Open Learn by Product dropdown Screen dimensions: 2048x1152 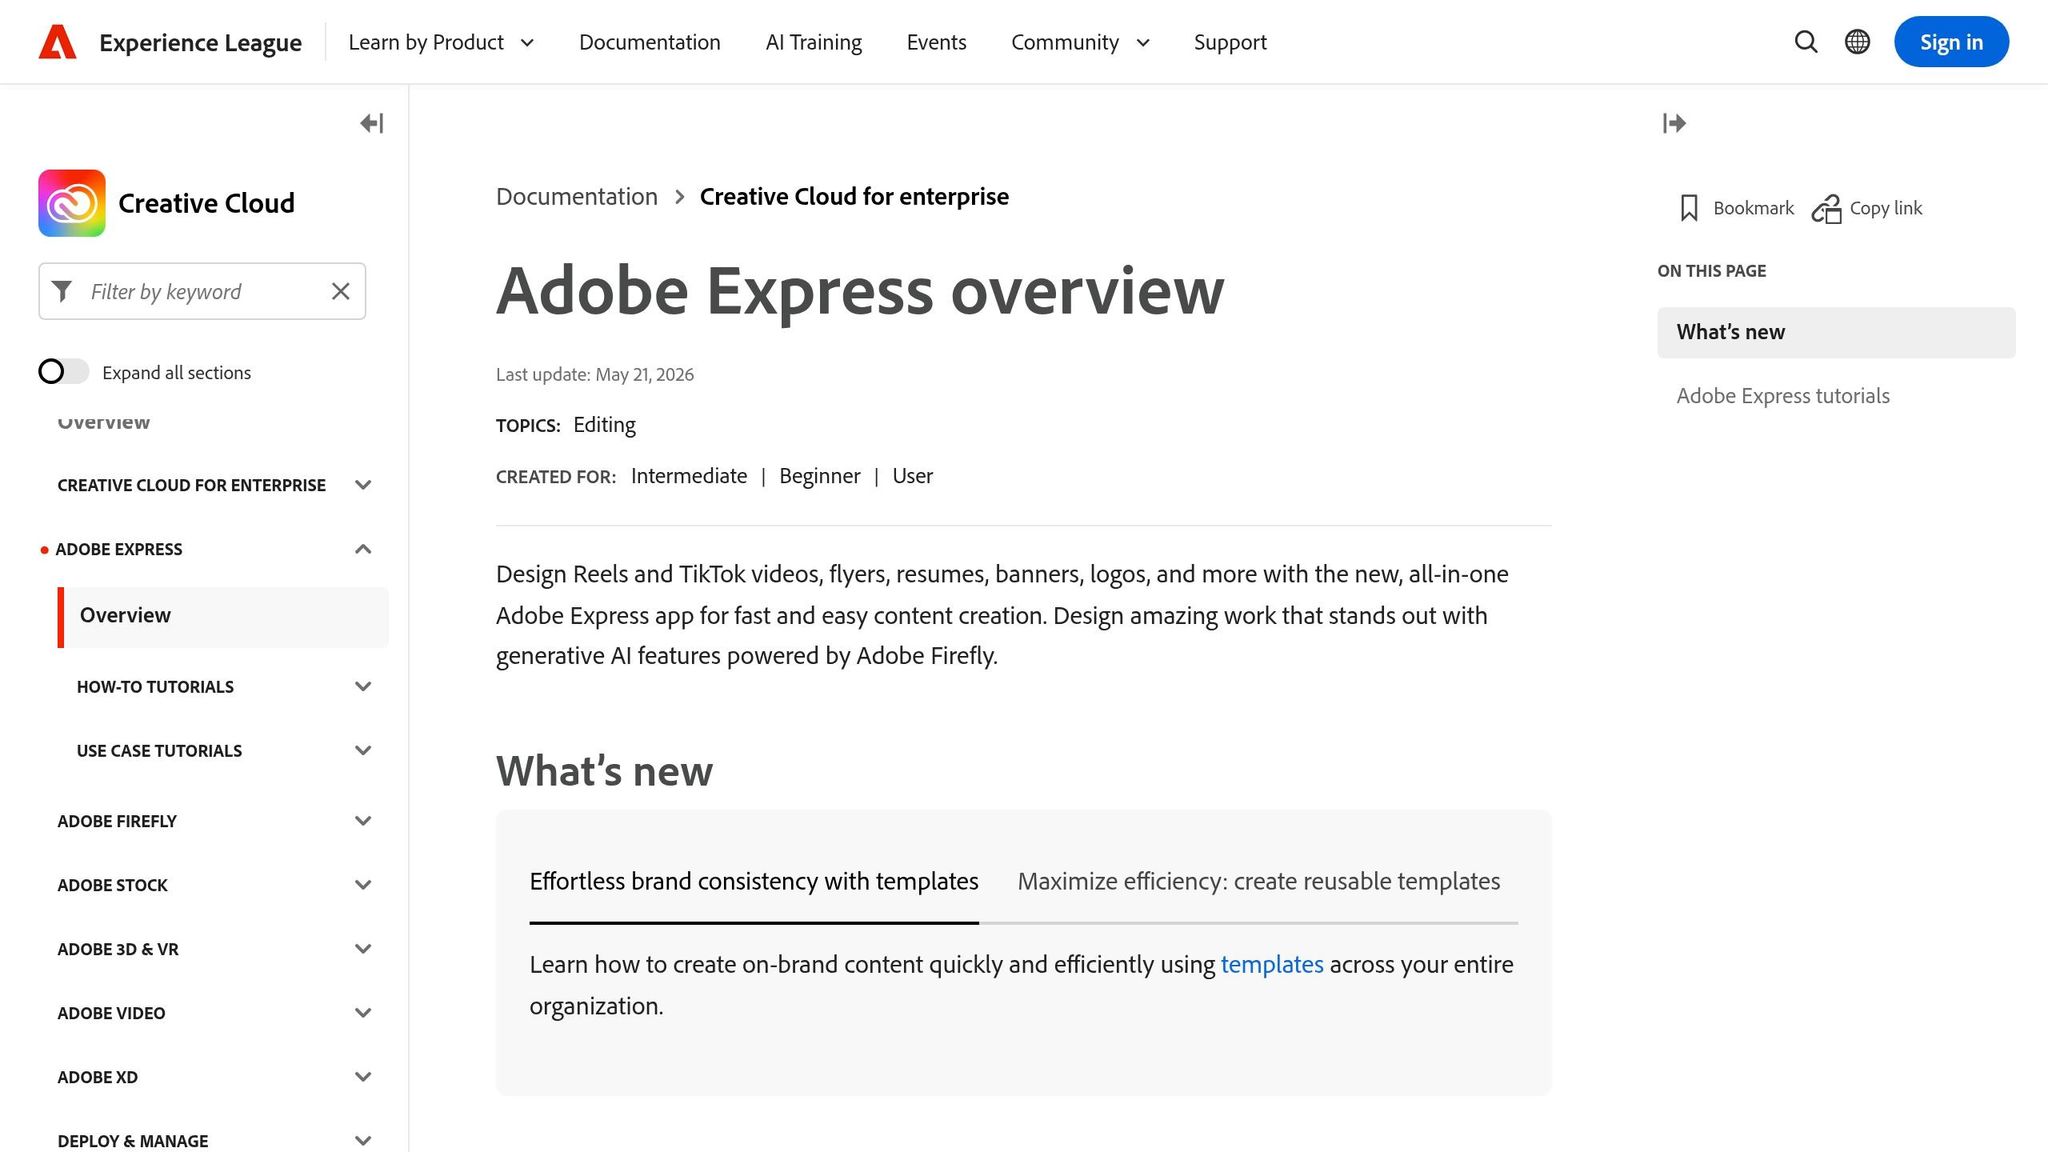tap(441, 42)
